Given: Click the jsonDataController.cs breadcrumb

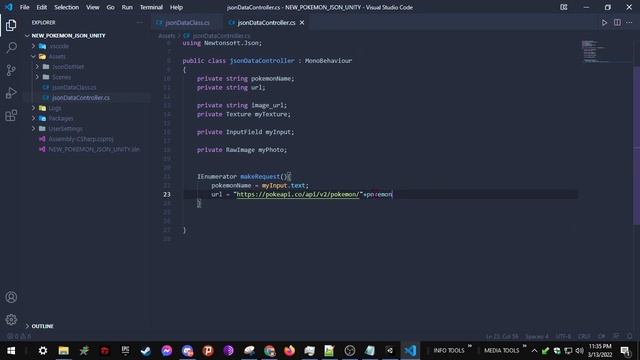Looking at the screenshot, I should pos(221,36).
